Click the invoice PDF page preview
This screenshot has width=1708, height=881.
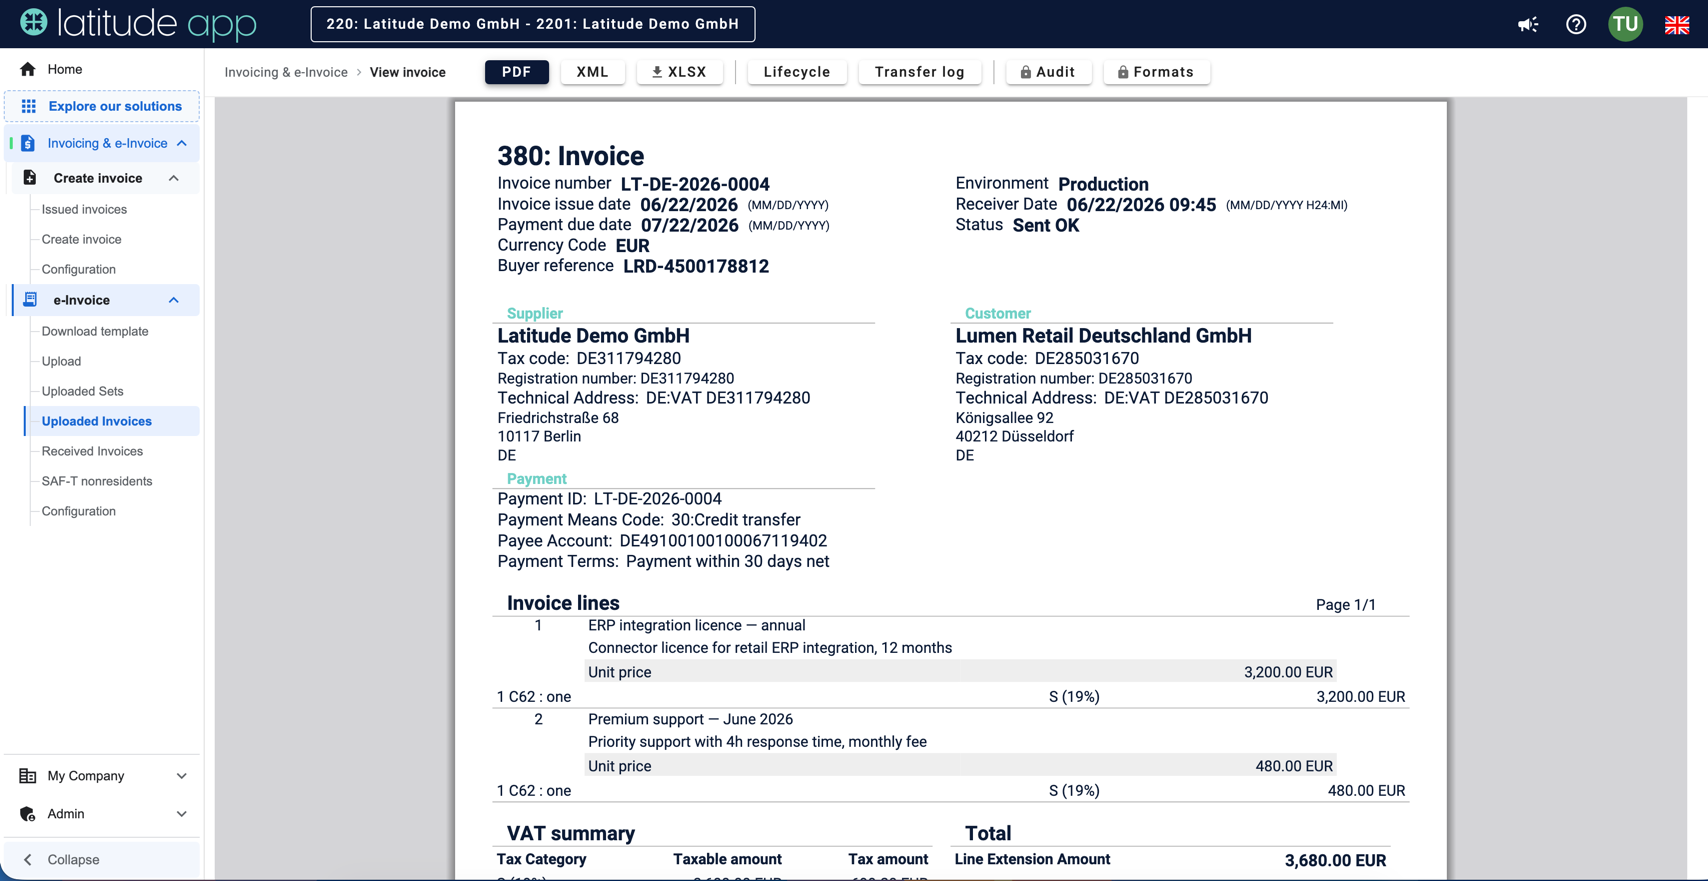click(x=951, y=490)
